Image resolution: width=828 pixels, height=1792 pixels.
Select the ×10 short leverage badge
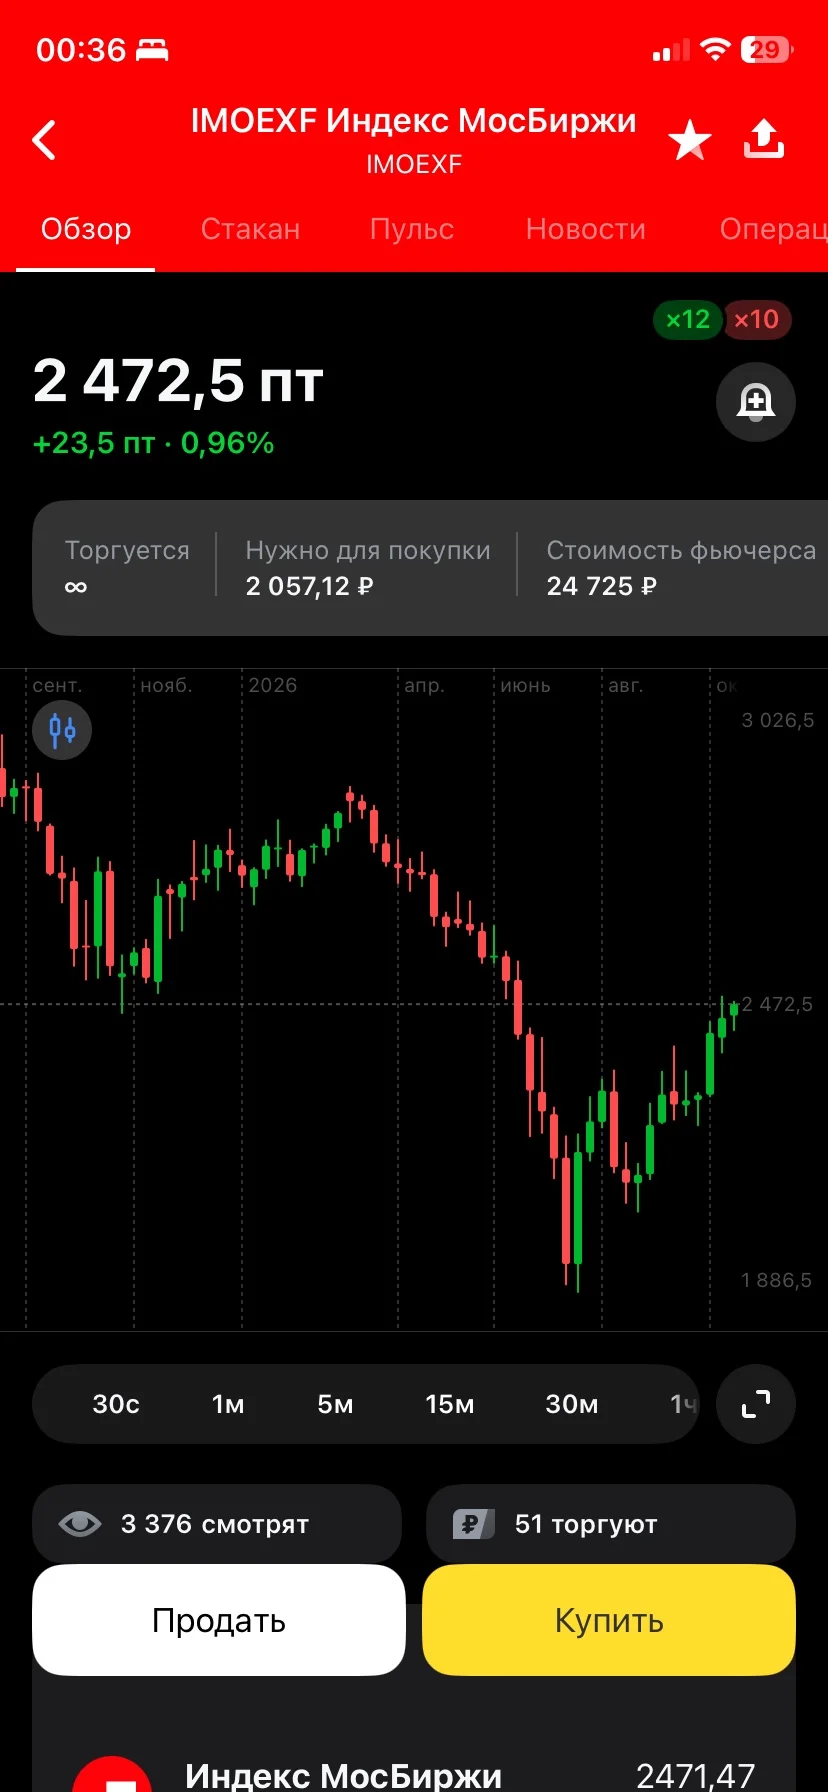[757, 320]
